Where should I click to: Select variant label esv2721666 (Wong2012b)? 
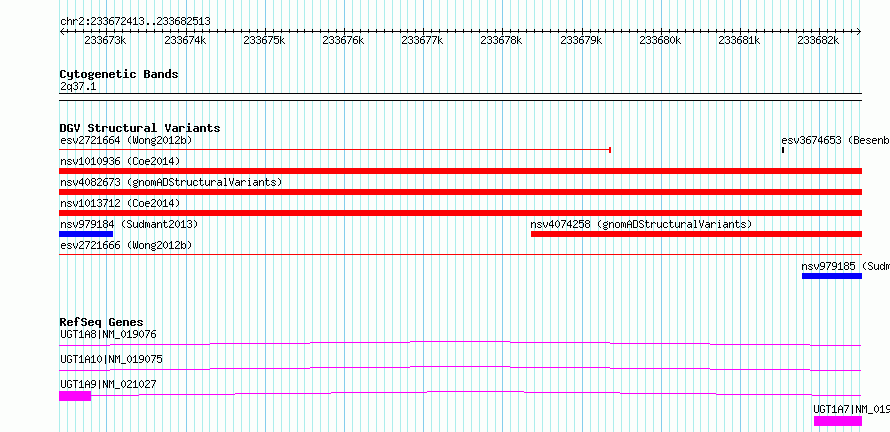point(126,245)
